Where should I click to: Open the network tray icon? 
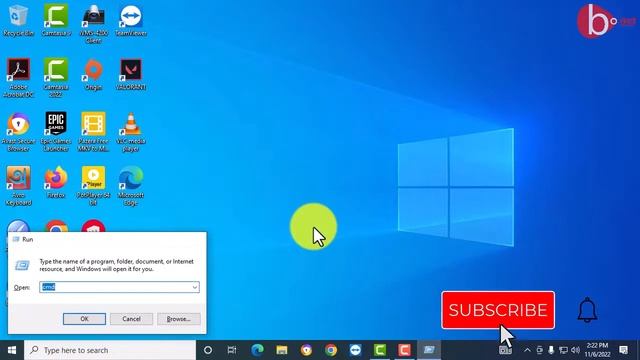click(563, 350)
